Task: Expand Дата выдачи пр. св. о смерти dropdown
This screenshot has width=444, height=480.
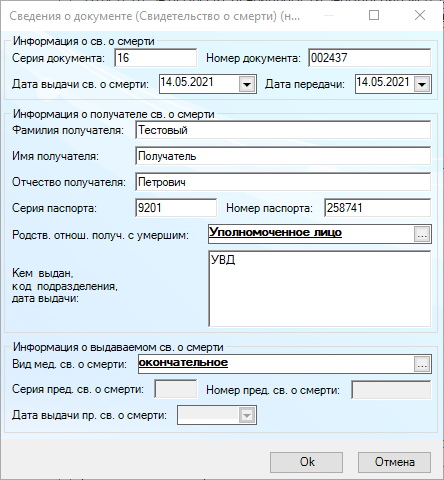Action: point(247,415)
